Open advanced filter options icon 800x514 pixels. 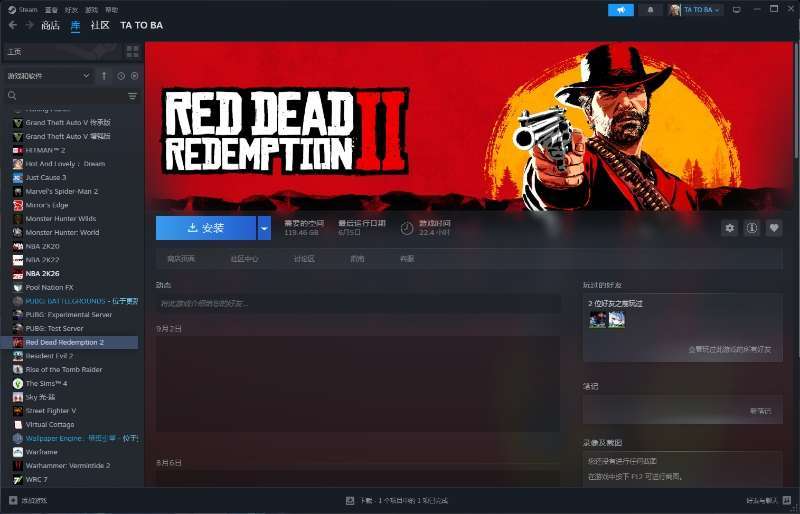(x=133, y=96)
